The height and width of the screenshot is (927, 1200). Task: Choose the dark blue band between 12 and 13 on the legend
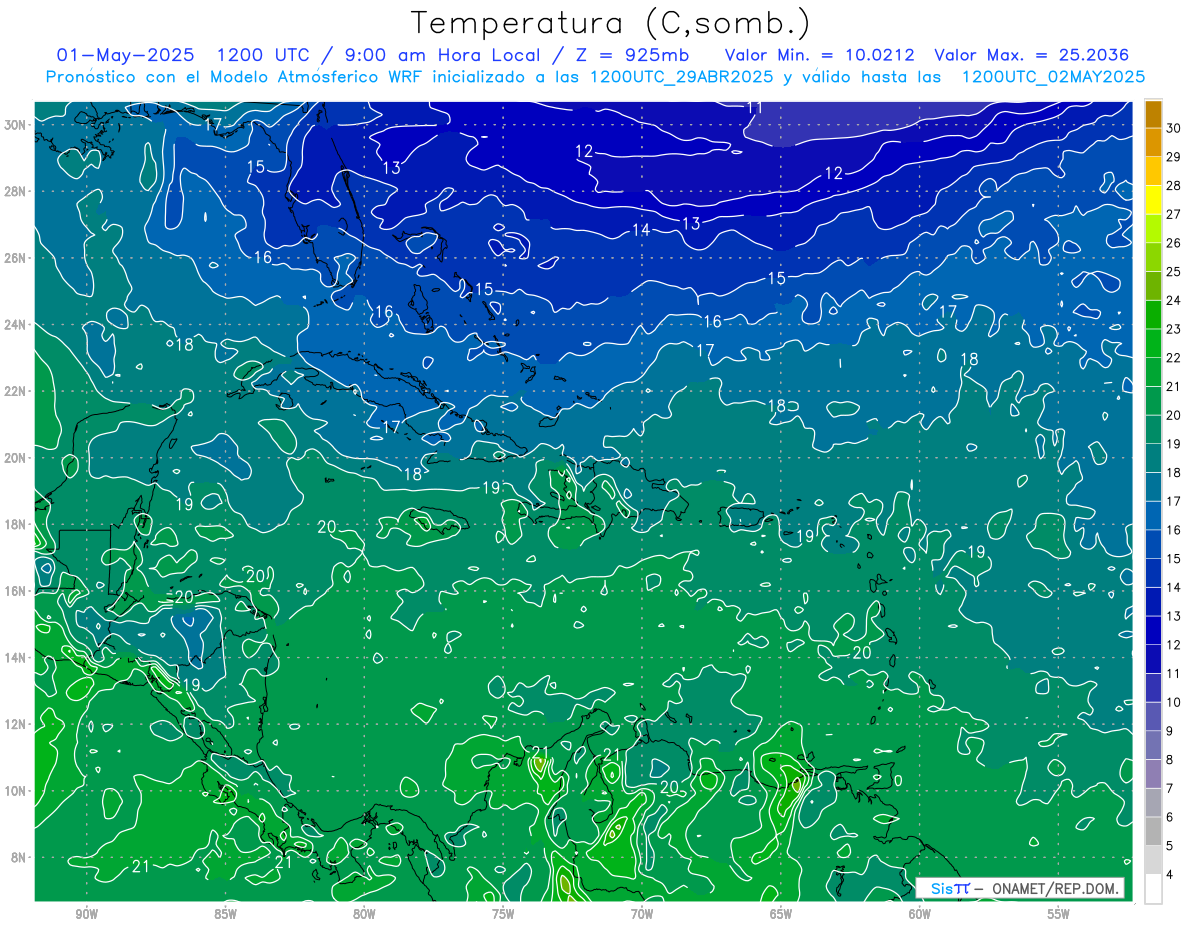(x=1153, y=631)
